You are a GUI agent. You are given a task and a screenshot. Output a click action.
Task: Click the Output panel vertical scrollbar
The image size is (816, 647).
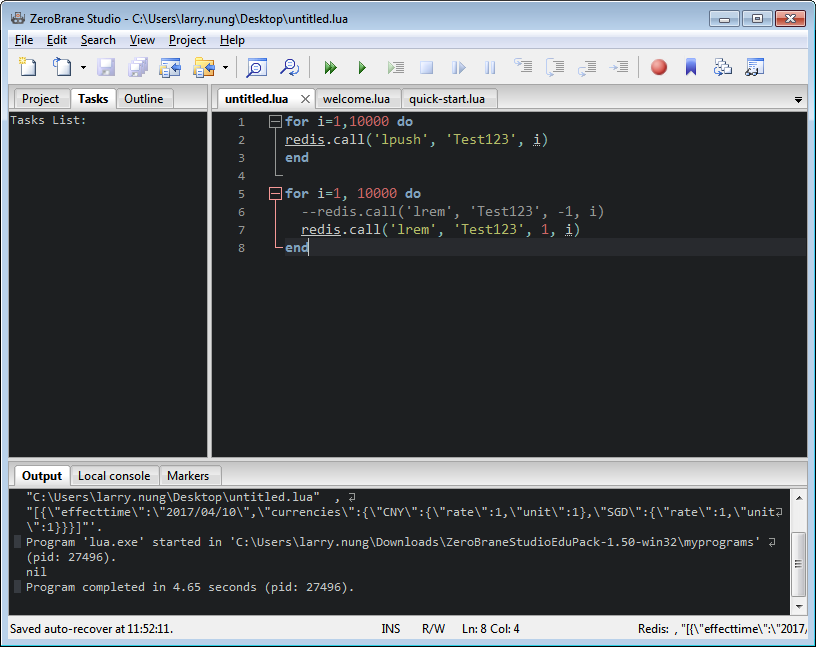pyautogui.click(x=798, y=552)
